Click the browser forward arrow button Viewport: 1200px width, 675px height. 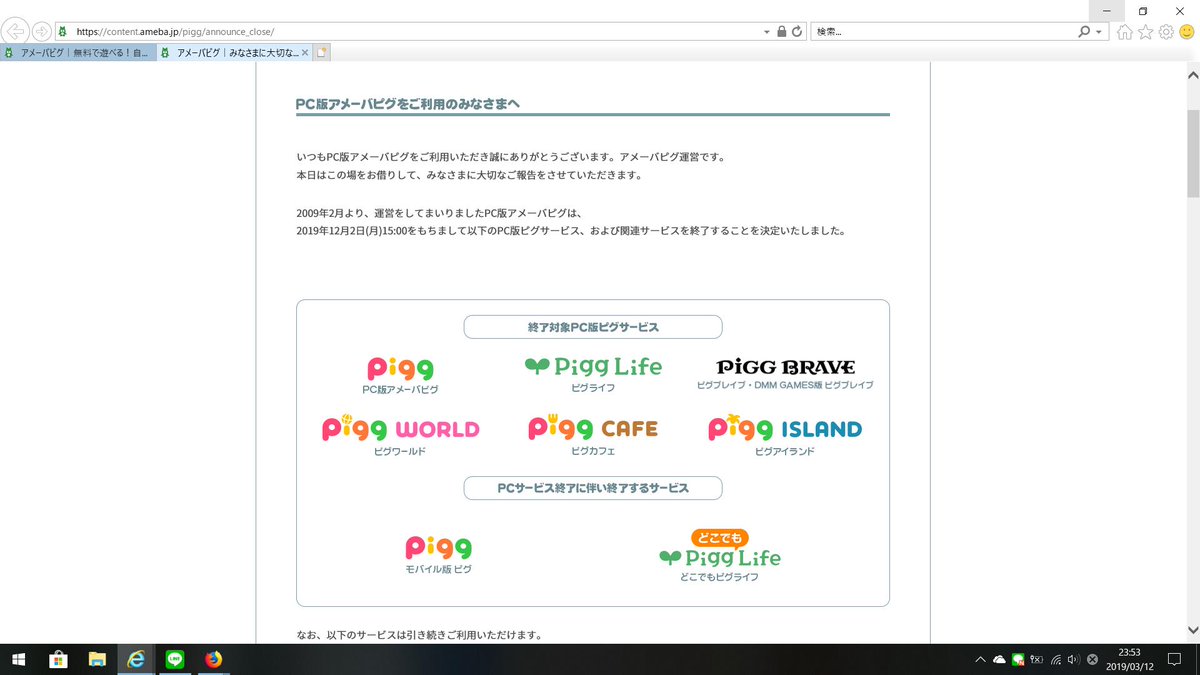coord(42,31)
